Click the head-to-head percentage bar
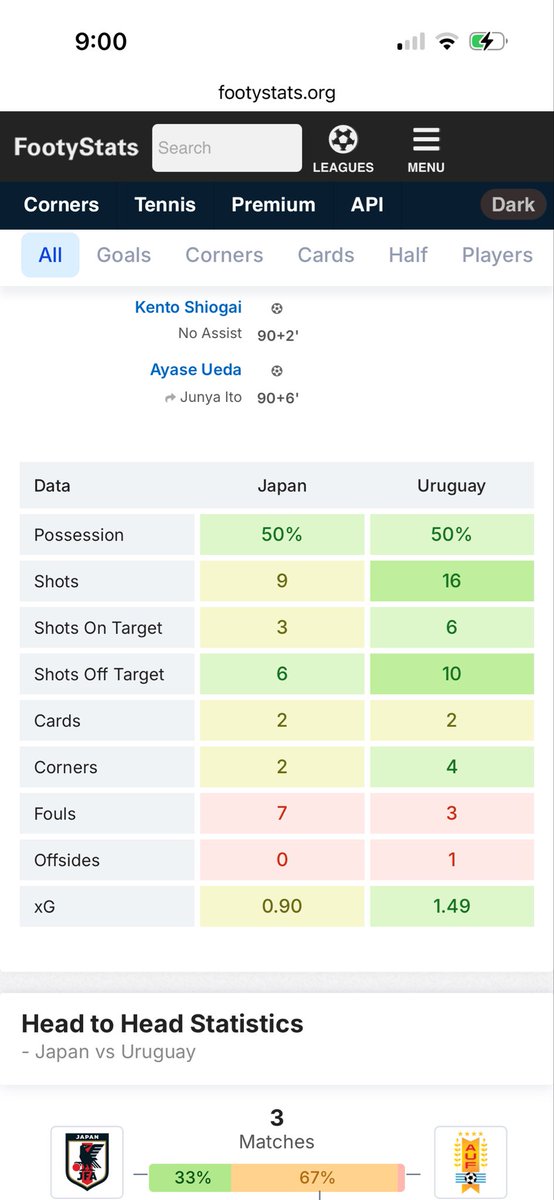554x1200 pixels. 277,1177
